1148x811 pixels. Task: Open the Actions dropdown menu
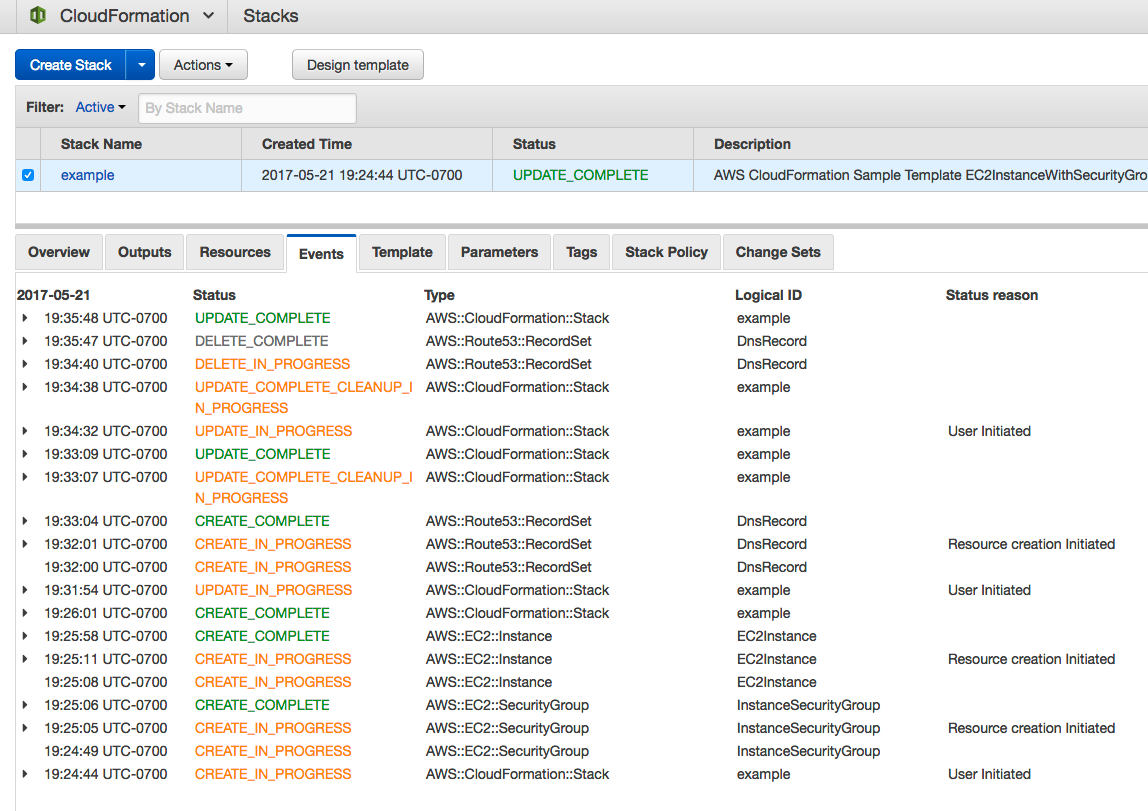point(203,64)
